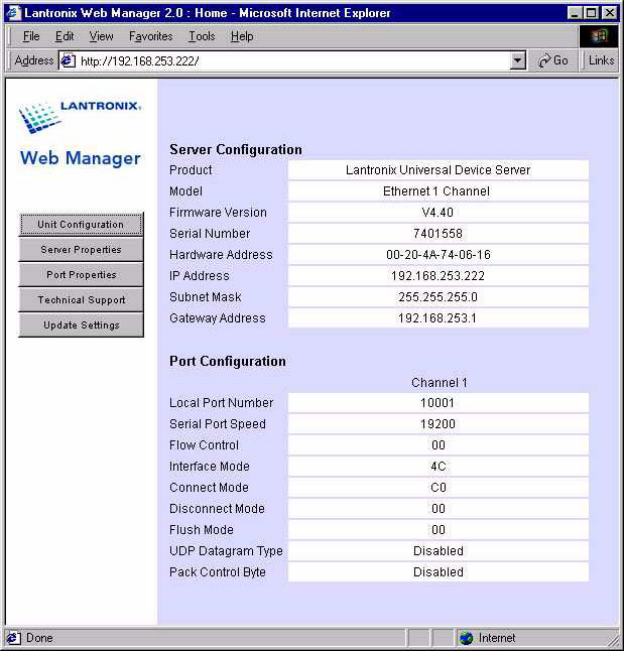This screenshot has height=651, width=624.
Task: Click gateway address value 192.168.253.1
Action: click(x=437, y=318)
